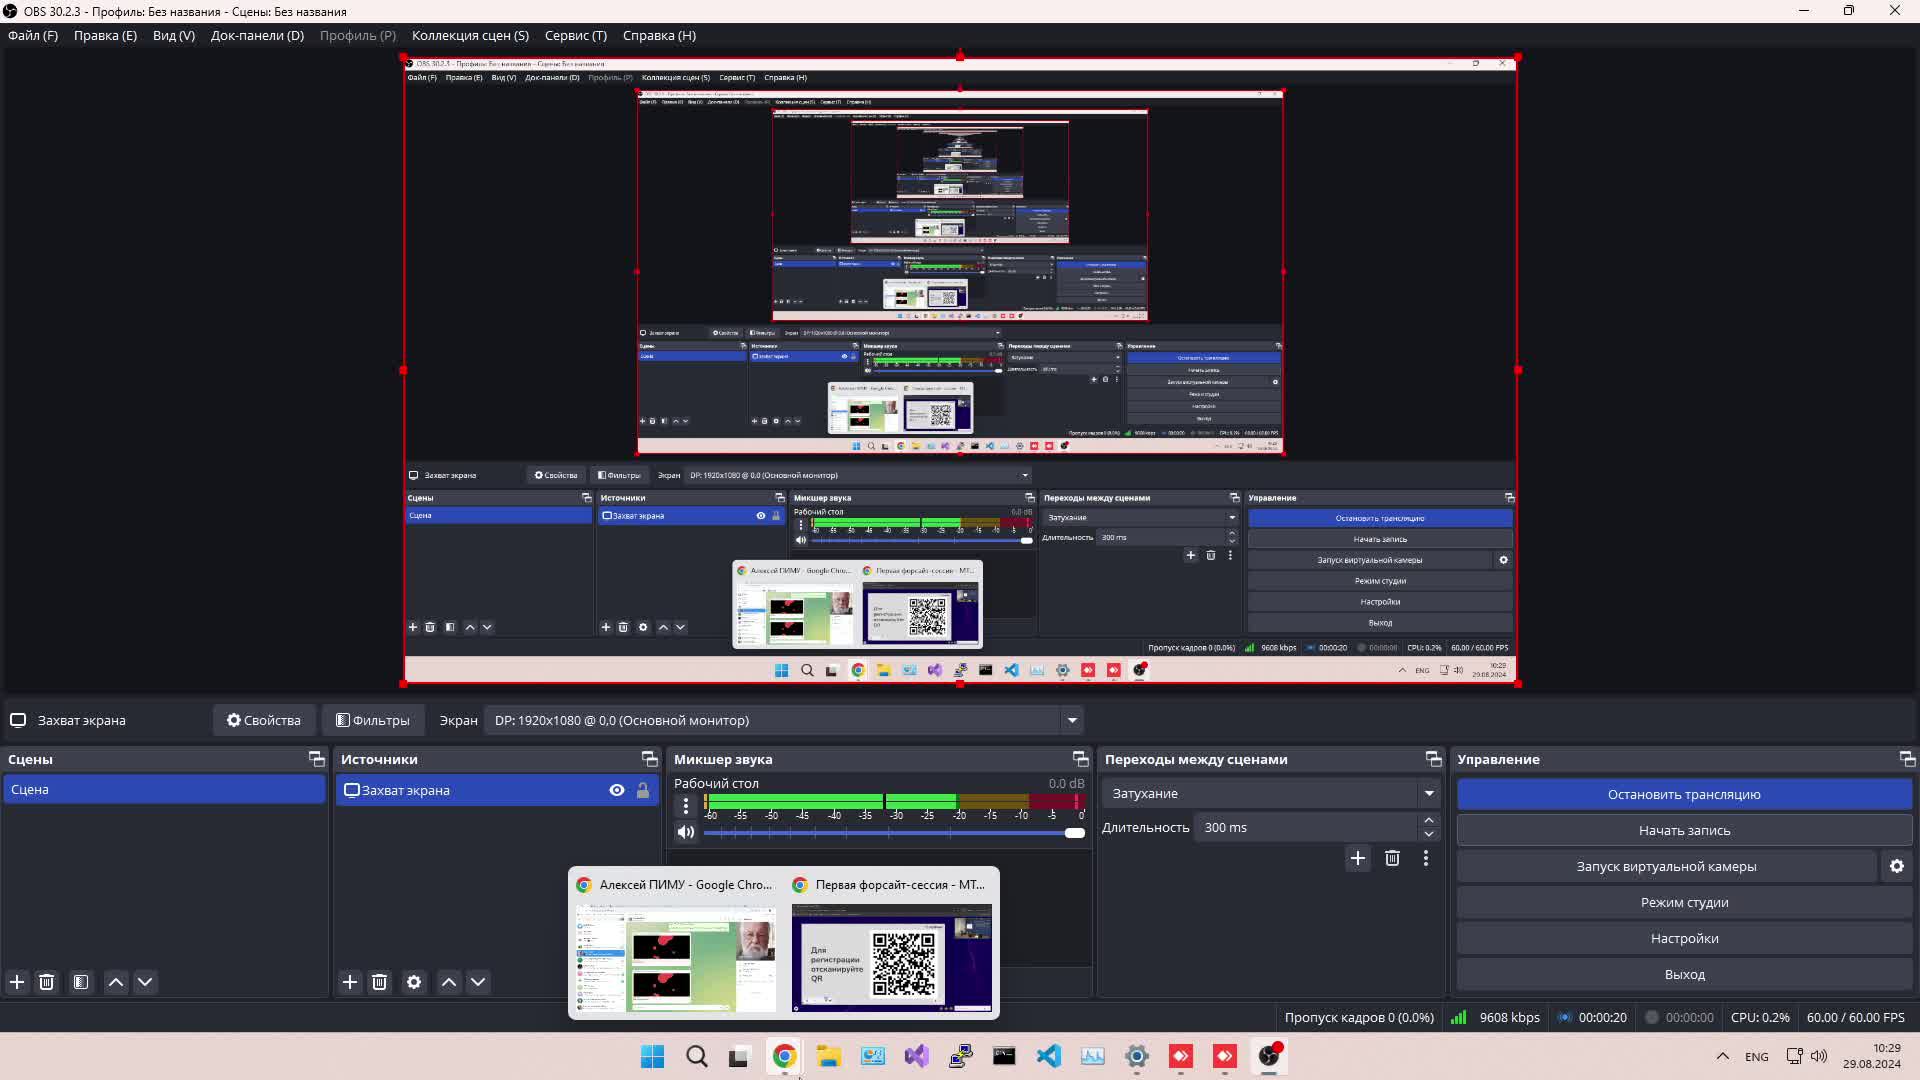This screenshot has height=1080, width=1920.
Task: Open audio mixer options three-dot icon
Action: [x=685, y=805]
